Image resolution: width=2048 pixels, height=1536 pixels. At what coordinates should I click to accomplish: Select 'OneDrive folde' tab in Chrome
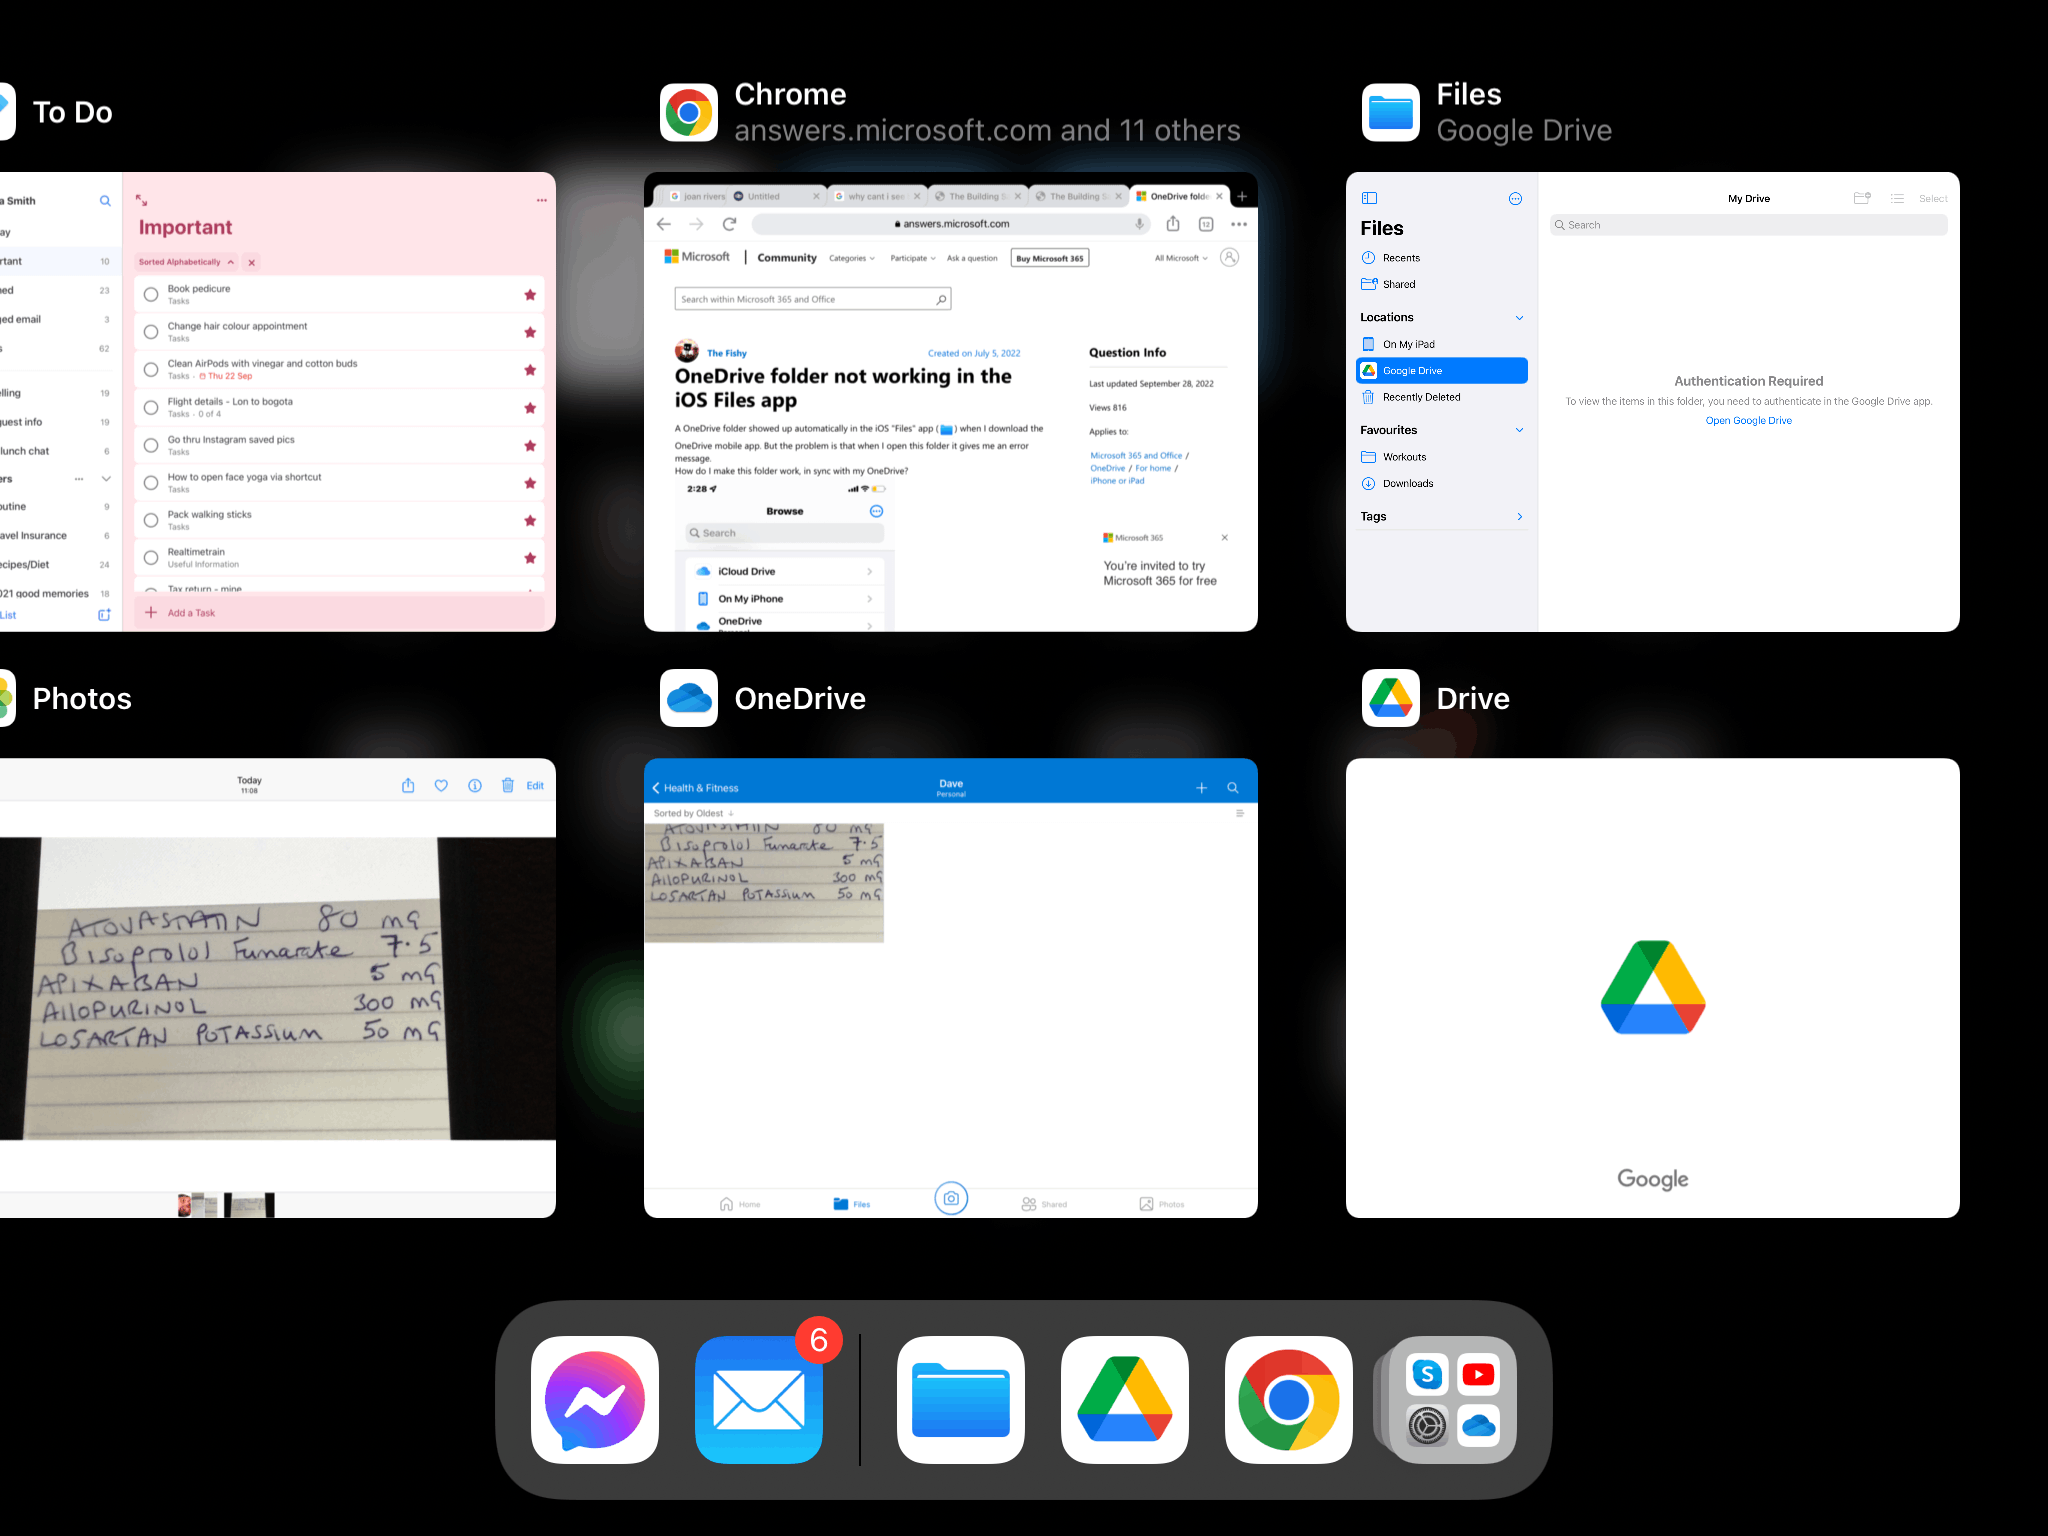click(x=1179, y=196)
